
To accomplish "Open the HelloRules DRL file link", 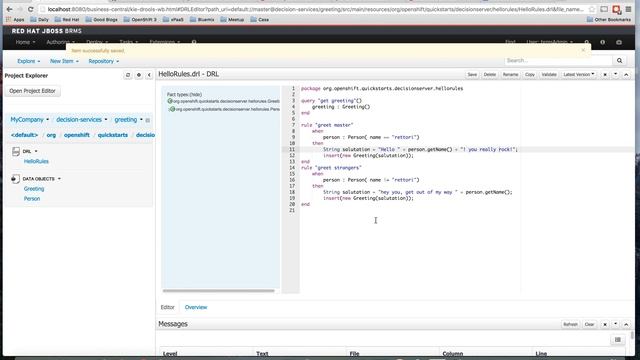I will pos(36,161).
